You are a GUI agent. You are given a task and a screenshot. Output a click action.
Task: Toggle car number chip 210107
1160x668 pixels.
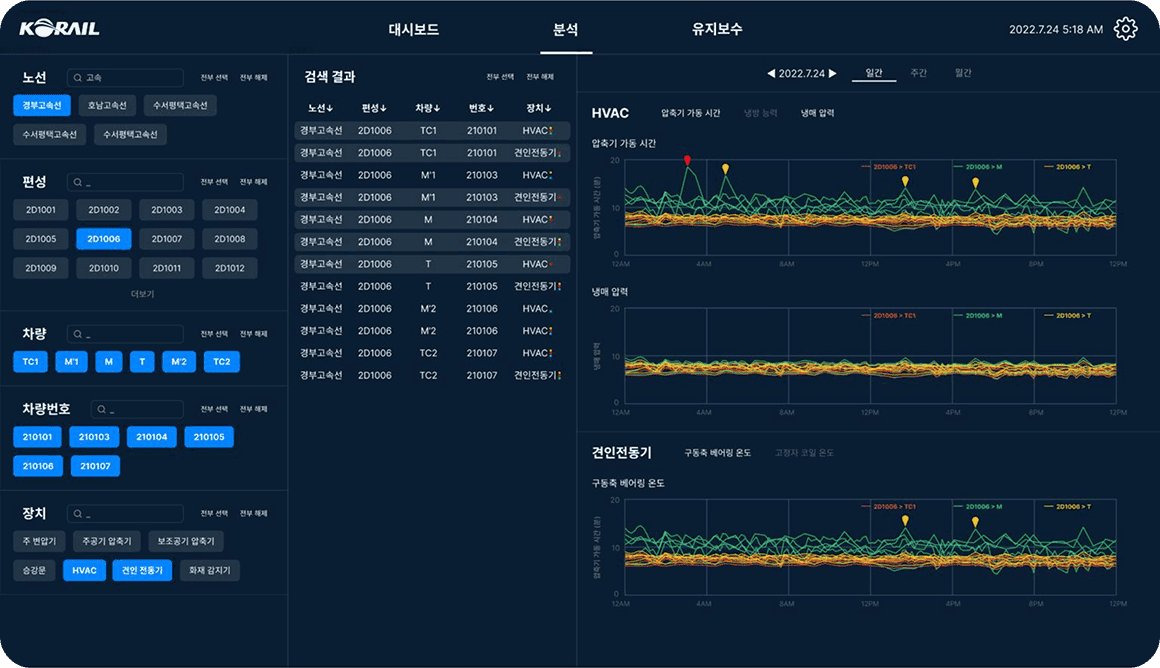pyautogui.click(x=95, y=466)
